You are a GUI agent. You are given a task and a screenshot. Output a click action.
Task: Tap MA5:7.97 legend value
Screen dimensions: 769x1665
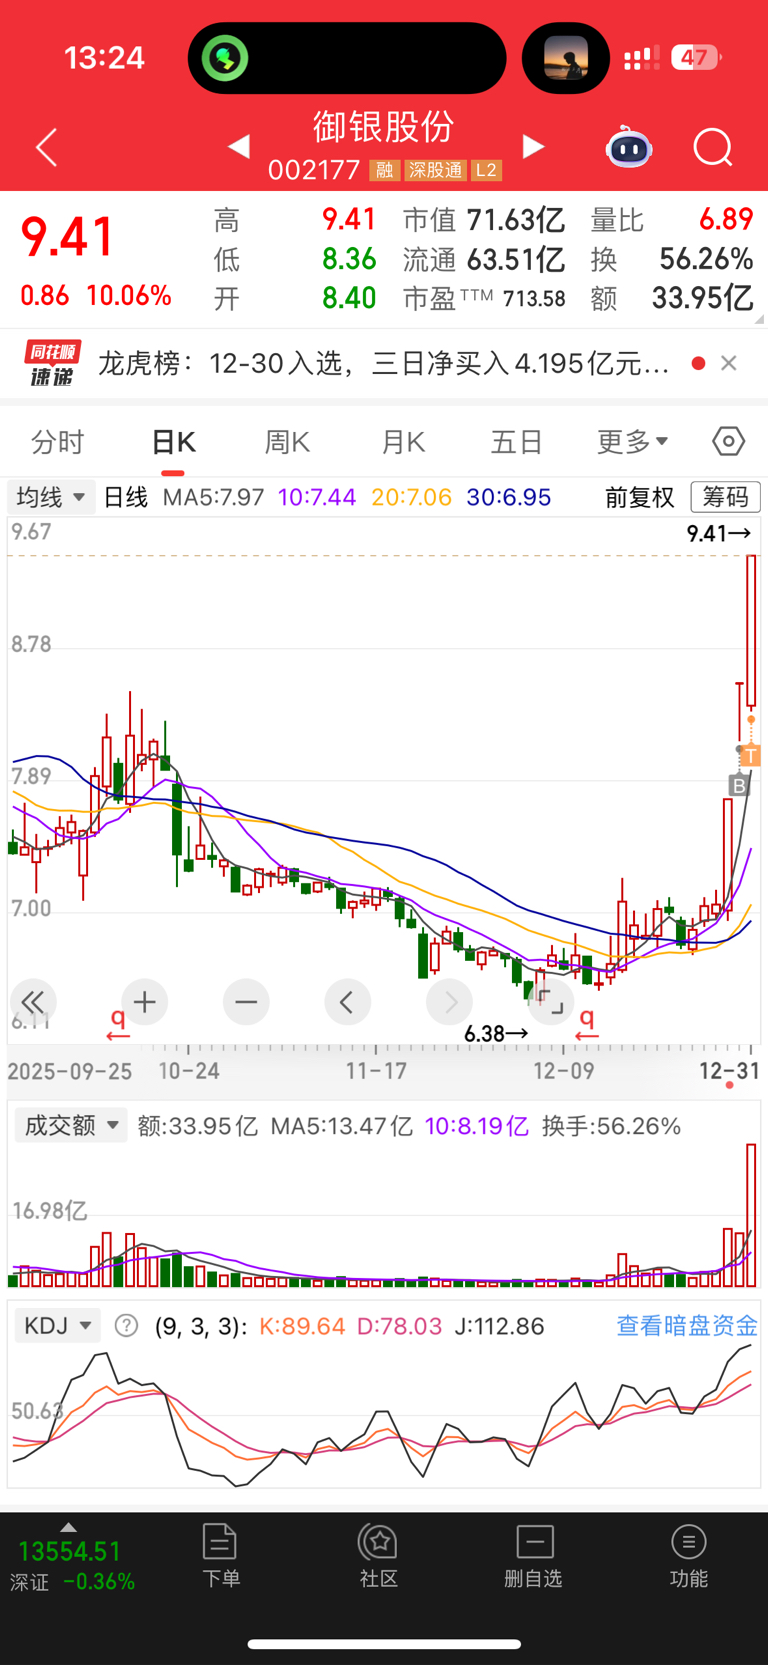[x=214, y=497]
